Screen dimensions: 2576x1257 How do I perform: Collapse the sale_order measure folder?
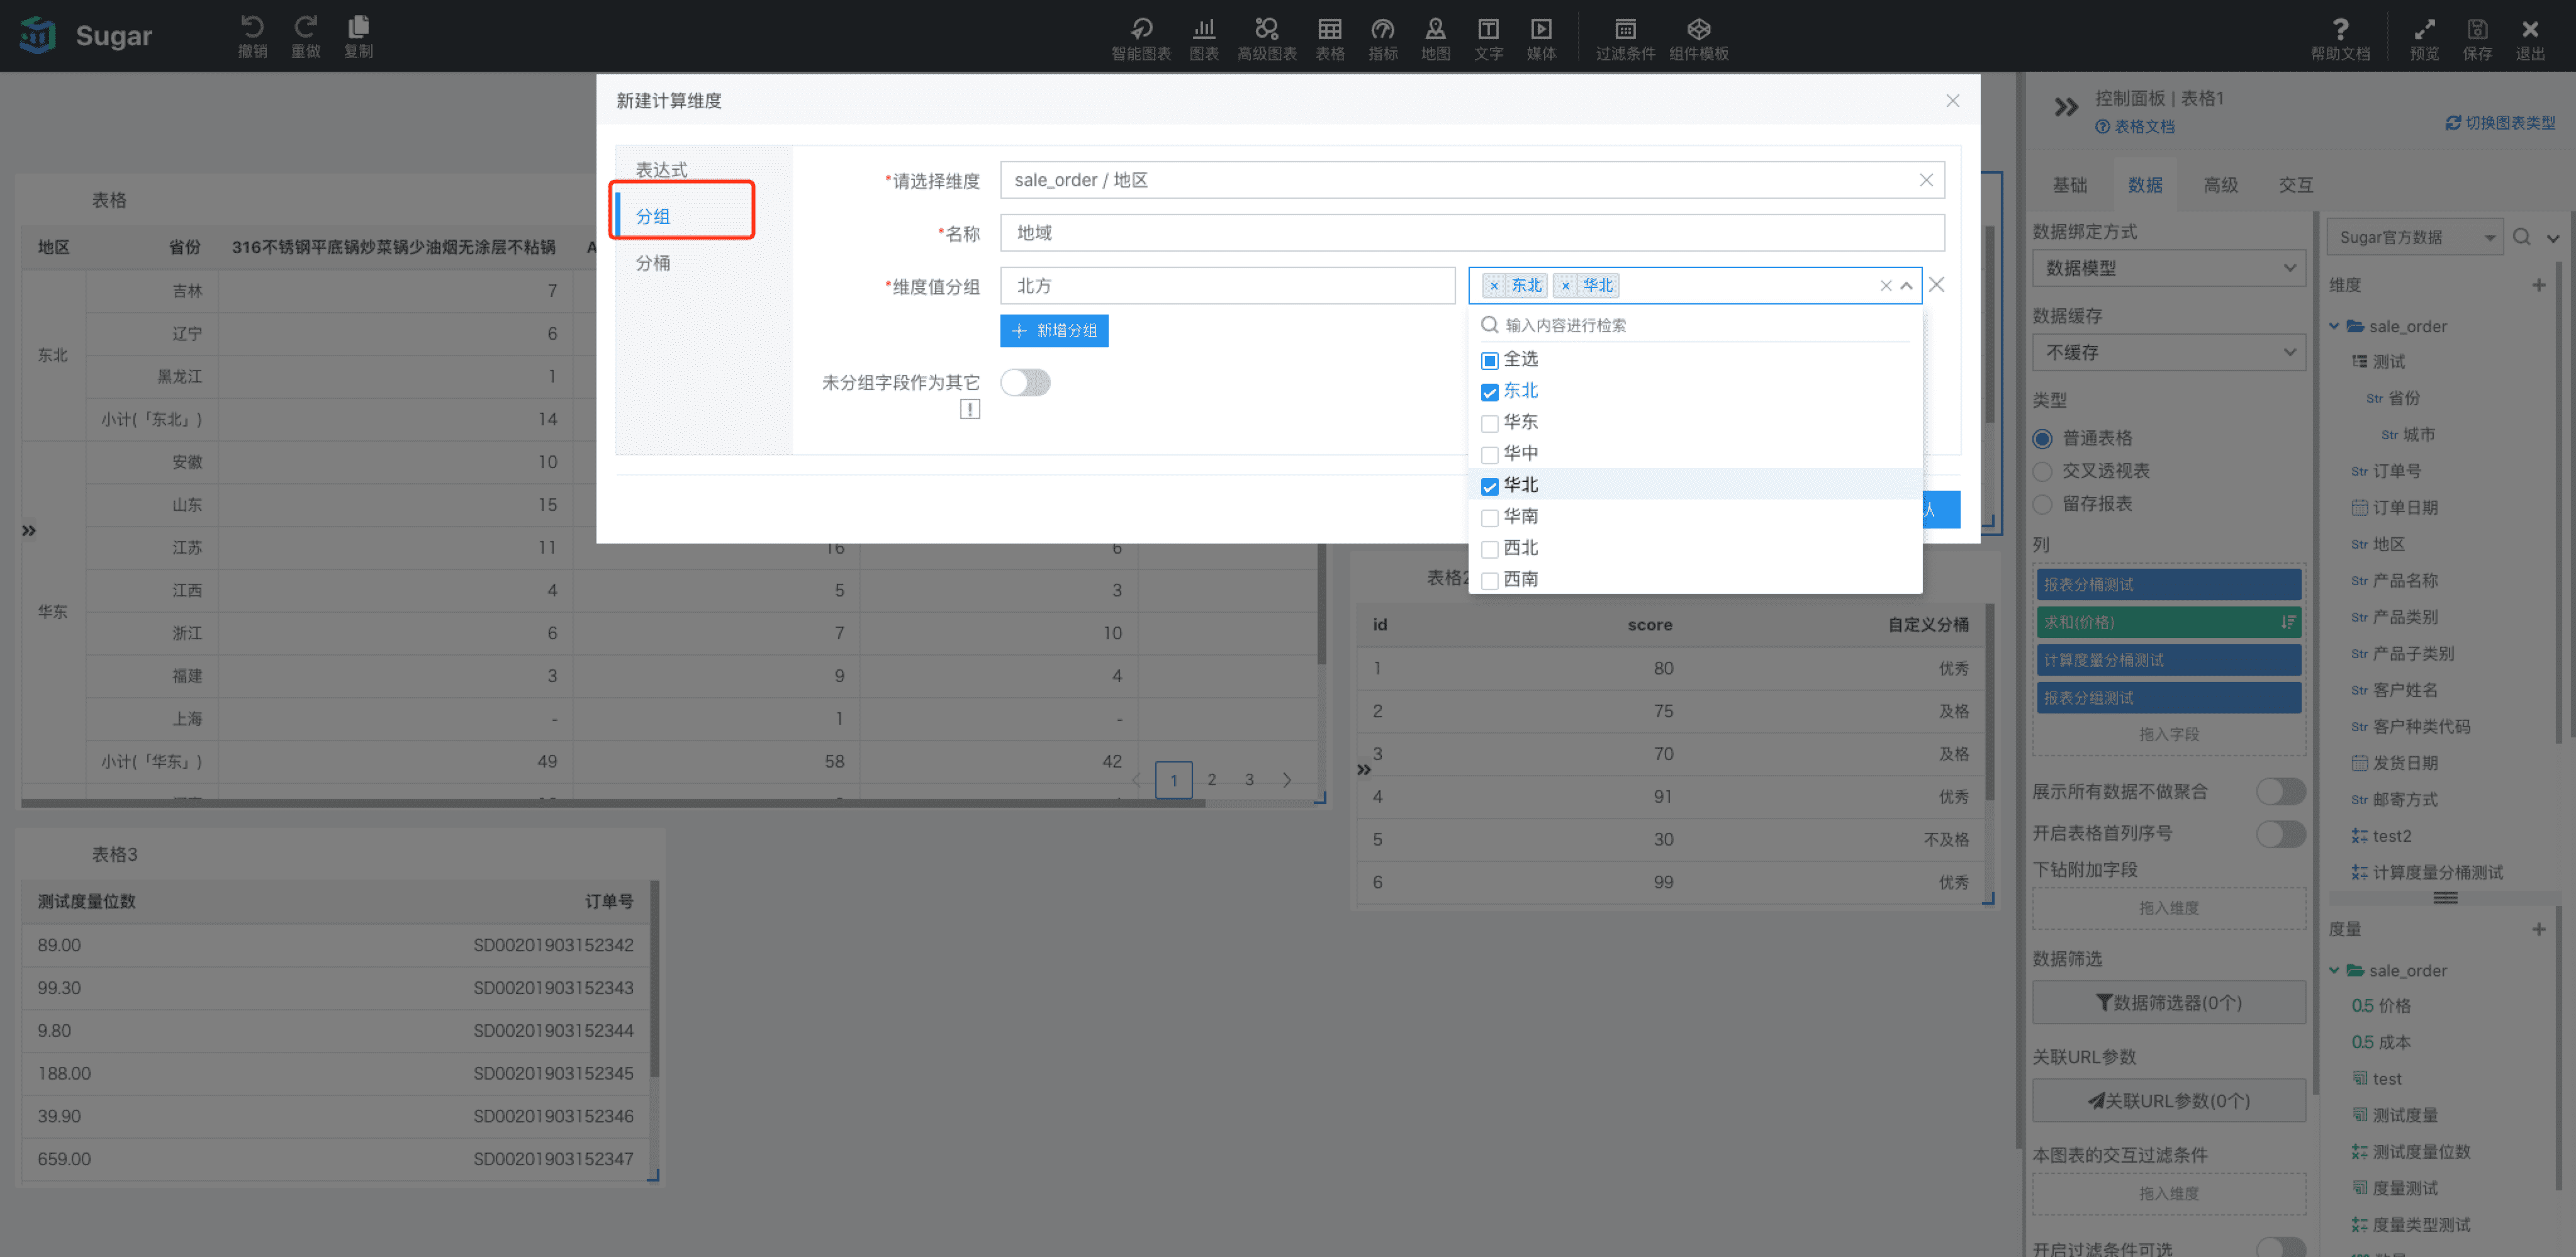pyautogui.click(x=2334, y=970)
